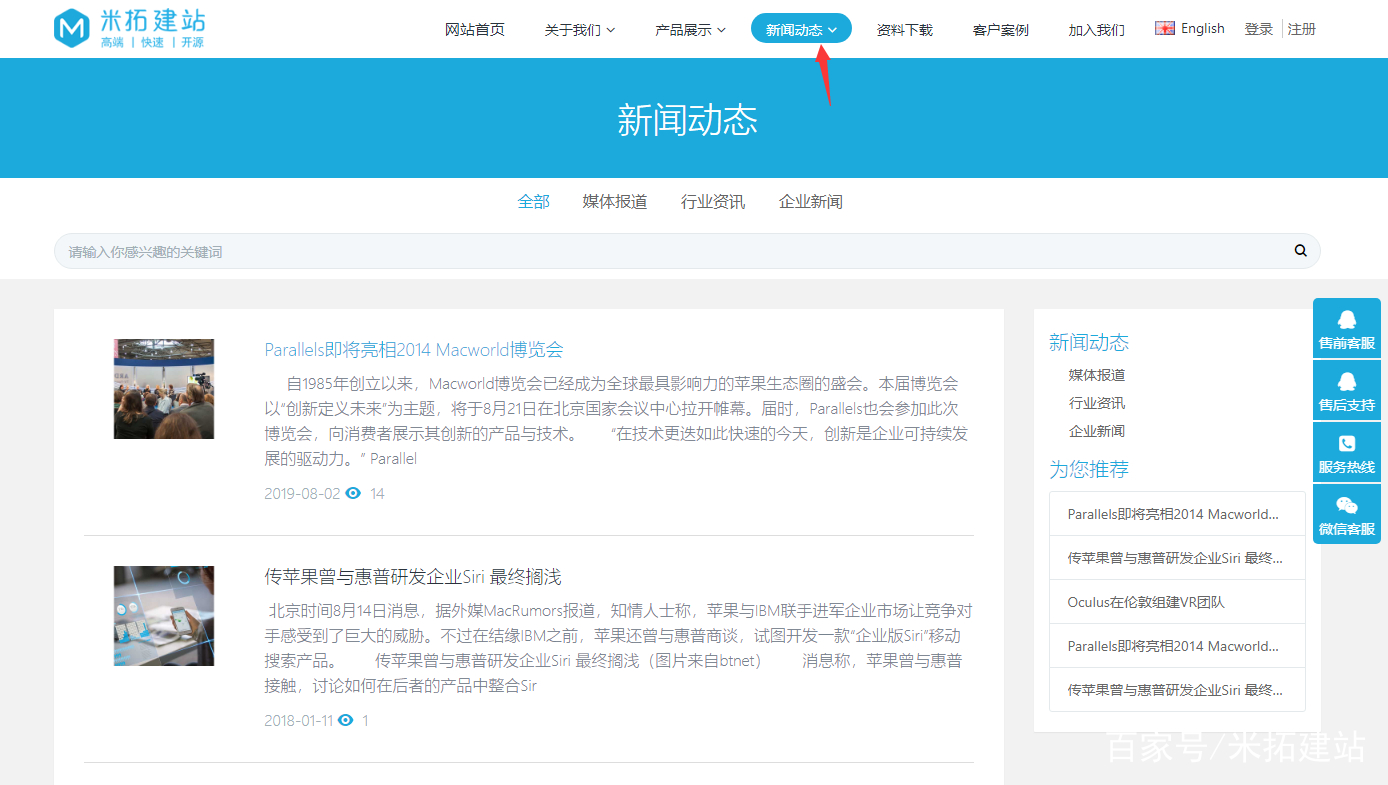Image resolution: width=1388 pixels, height=785 pixels.
Task: Open the 加入我们 navigation item
Action: tap(1096, 30)
